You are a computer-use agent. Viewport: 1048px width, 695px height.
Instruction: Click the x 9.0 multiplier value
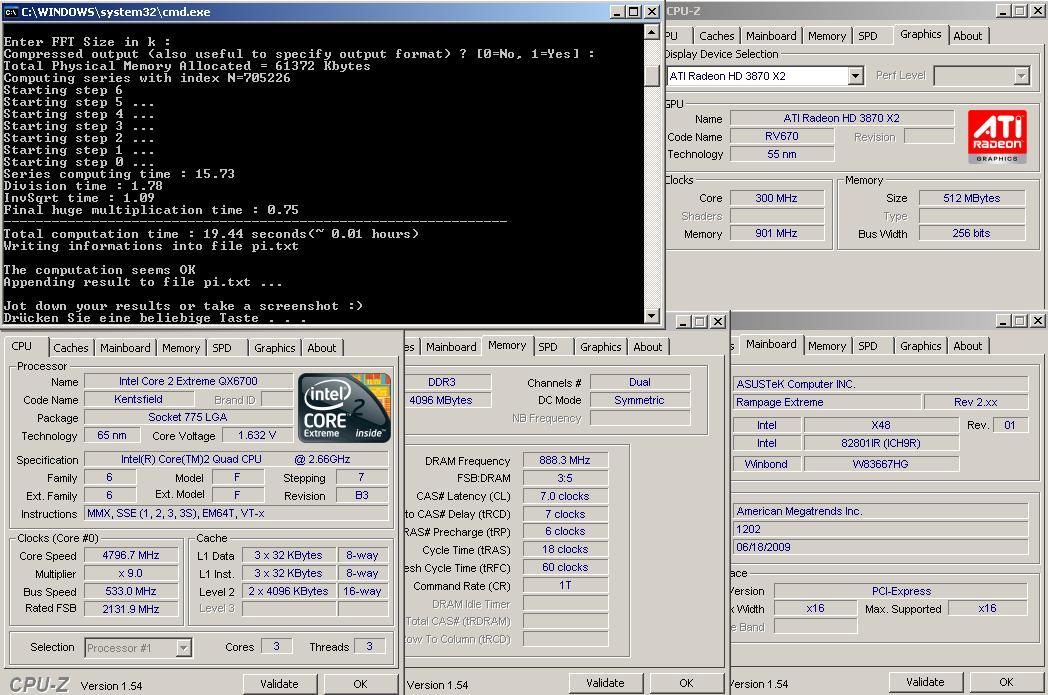tap(131, 573)
